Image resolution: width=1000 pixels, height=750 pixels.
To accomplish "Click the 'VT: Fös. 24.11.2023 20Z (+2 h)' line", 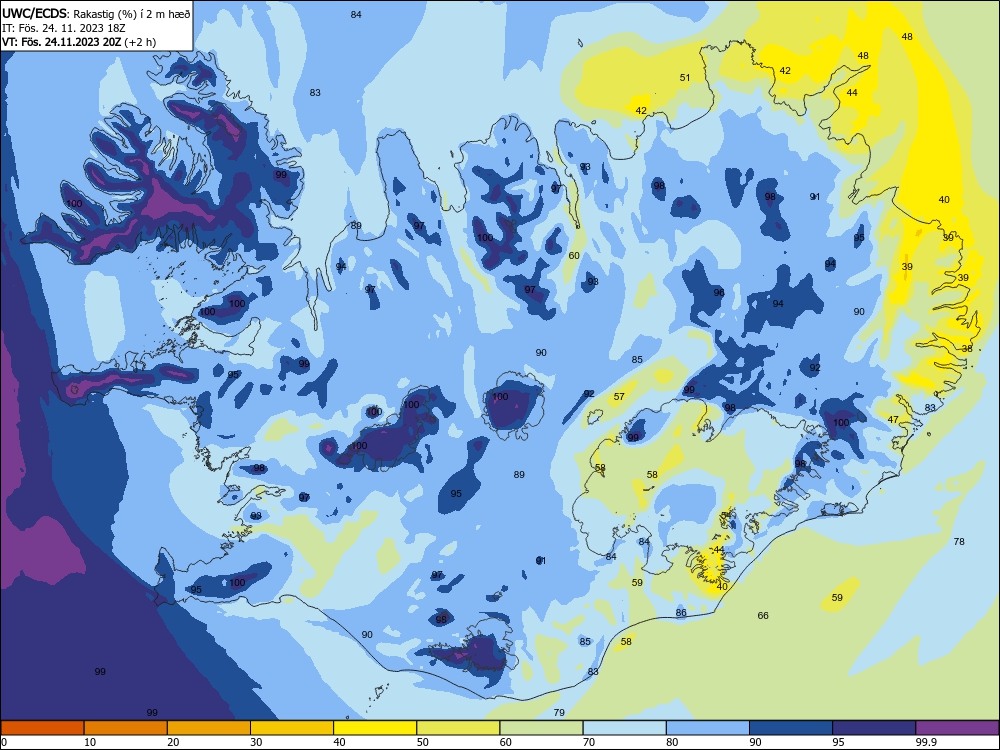I will pos(79,42).
